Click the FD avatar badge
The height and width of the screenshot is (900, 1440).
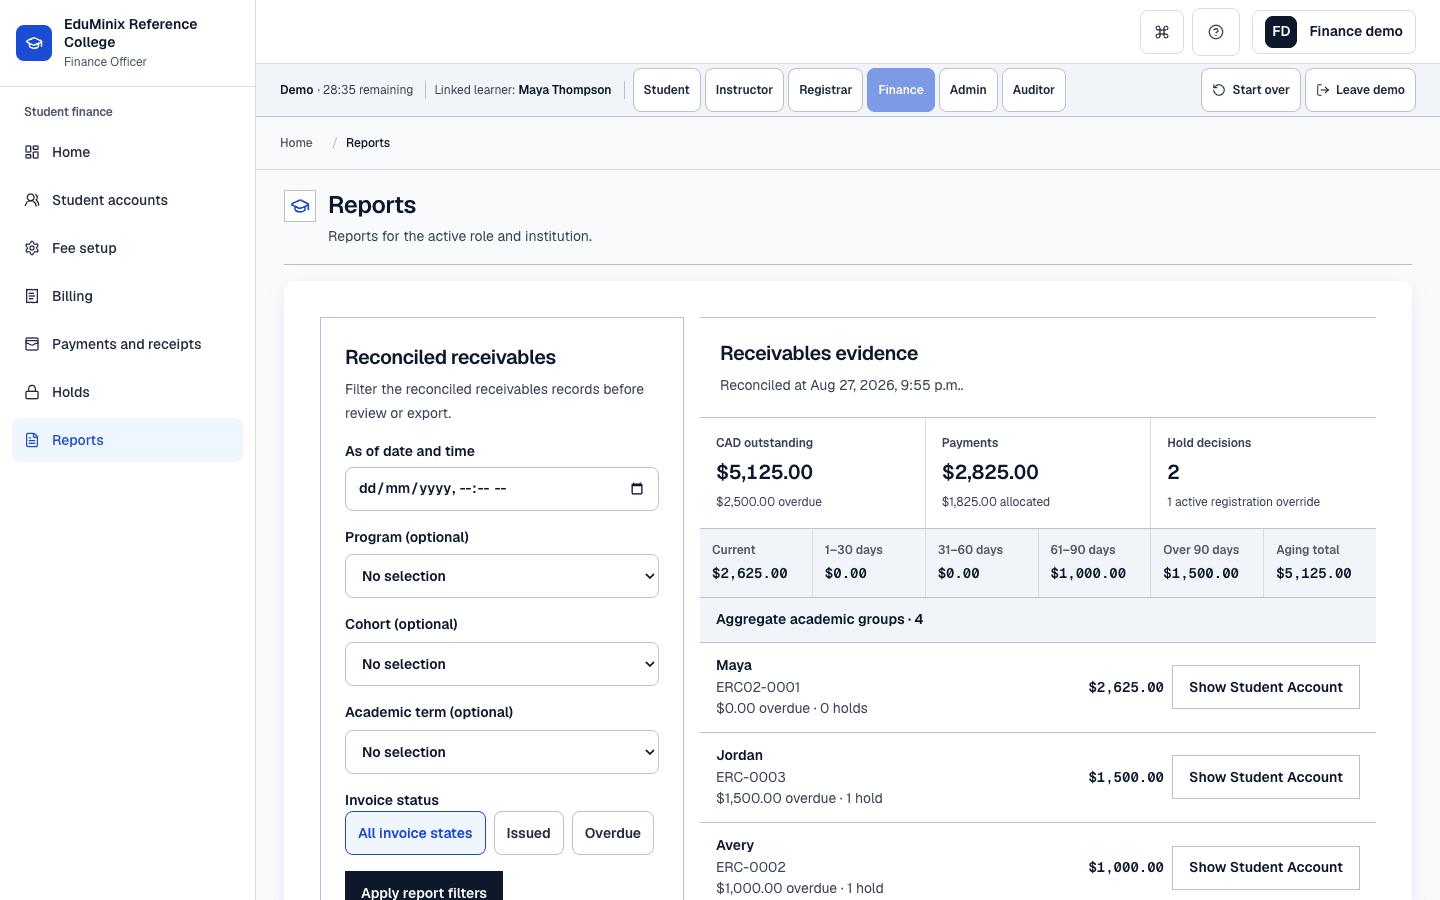1281,32
